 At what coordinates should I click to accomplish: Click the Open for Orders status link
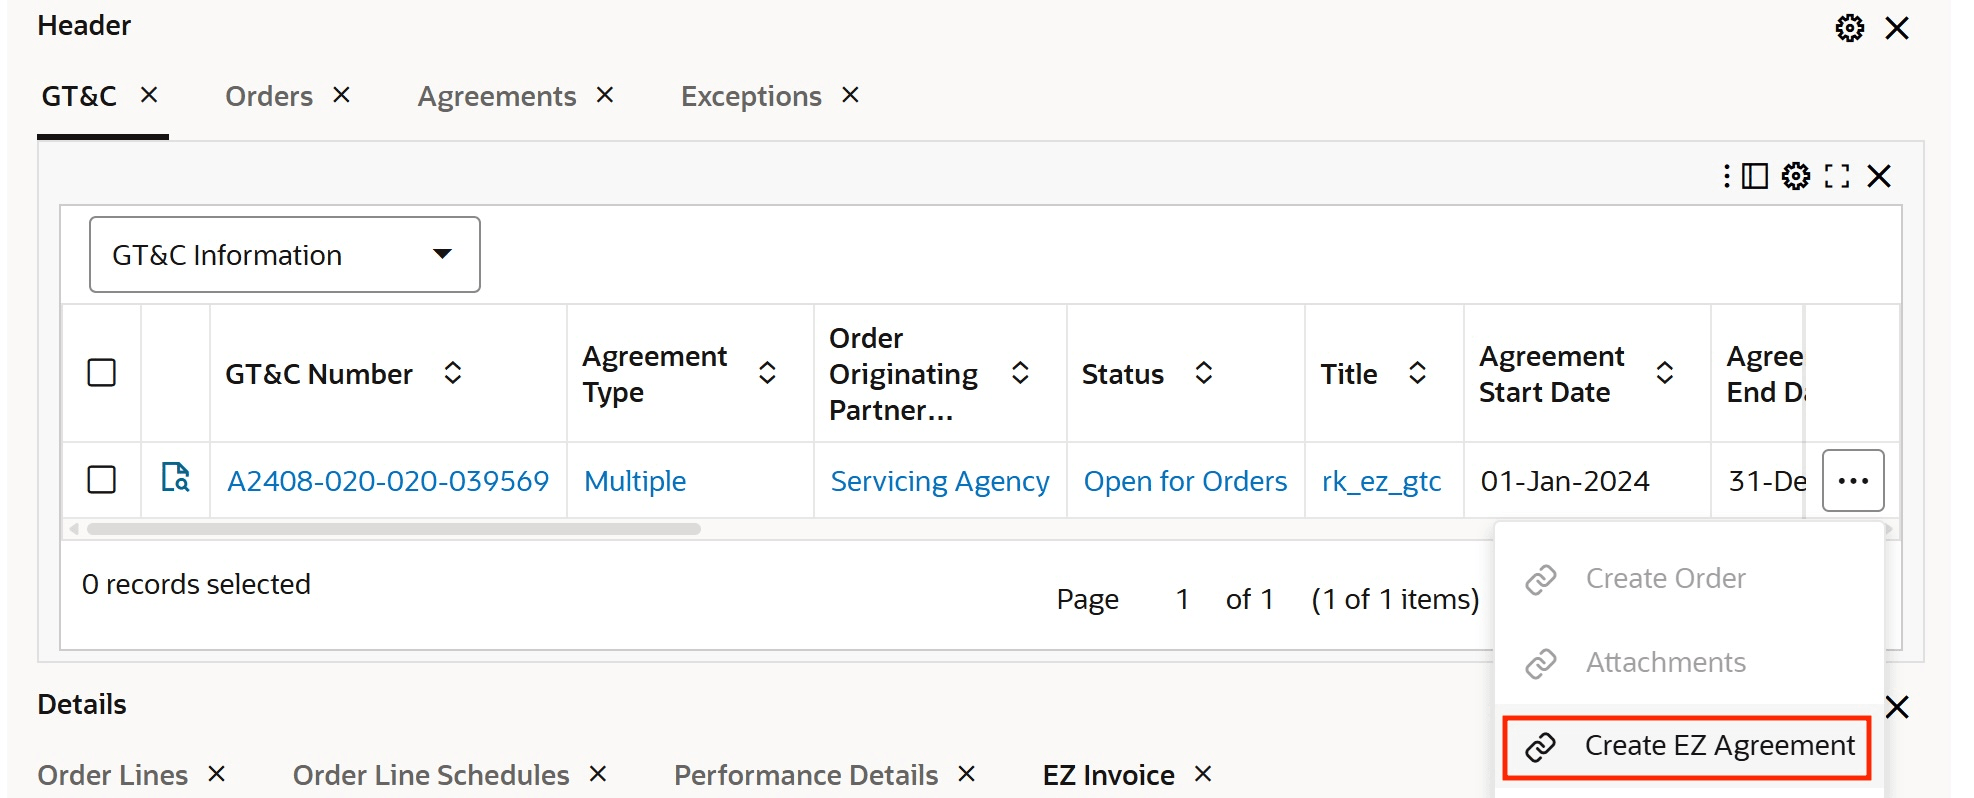click(1185, 481)
